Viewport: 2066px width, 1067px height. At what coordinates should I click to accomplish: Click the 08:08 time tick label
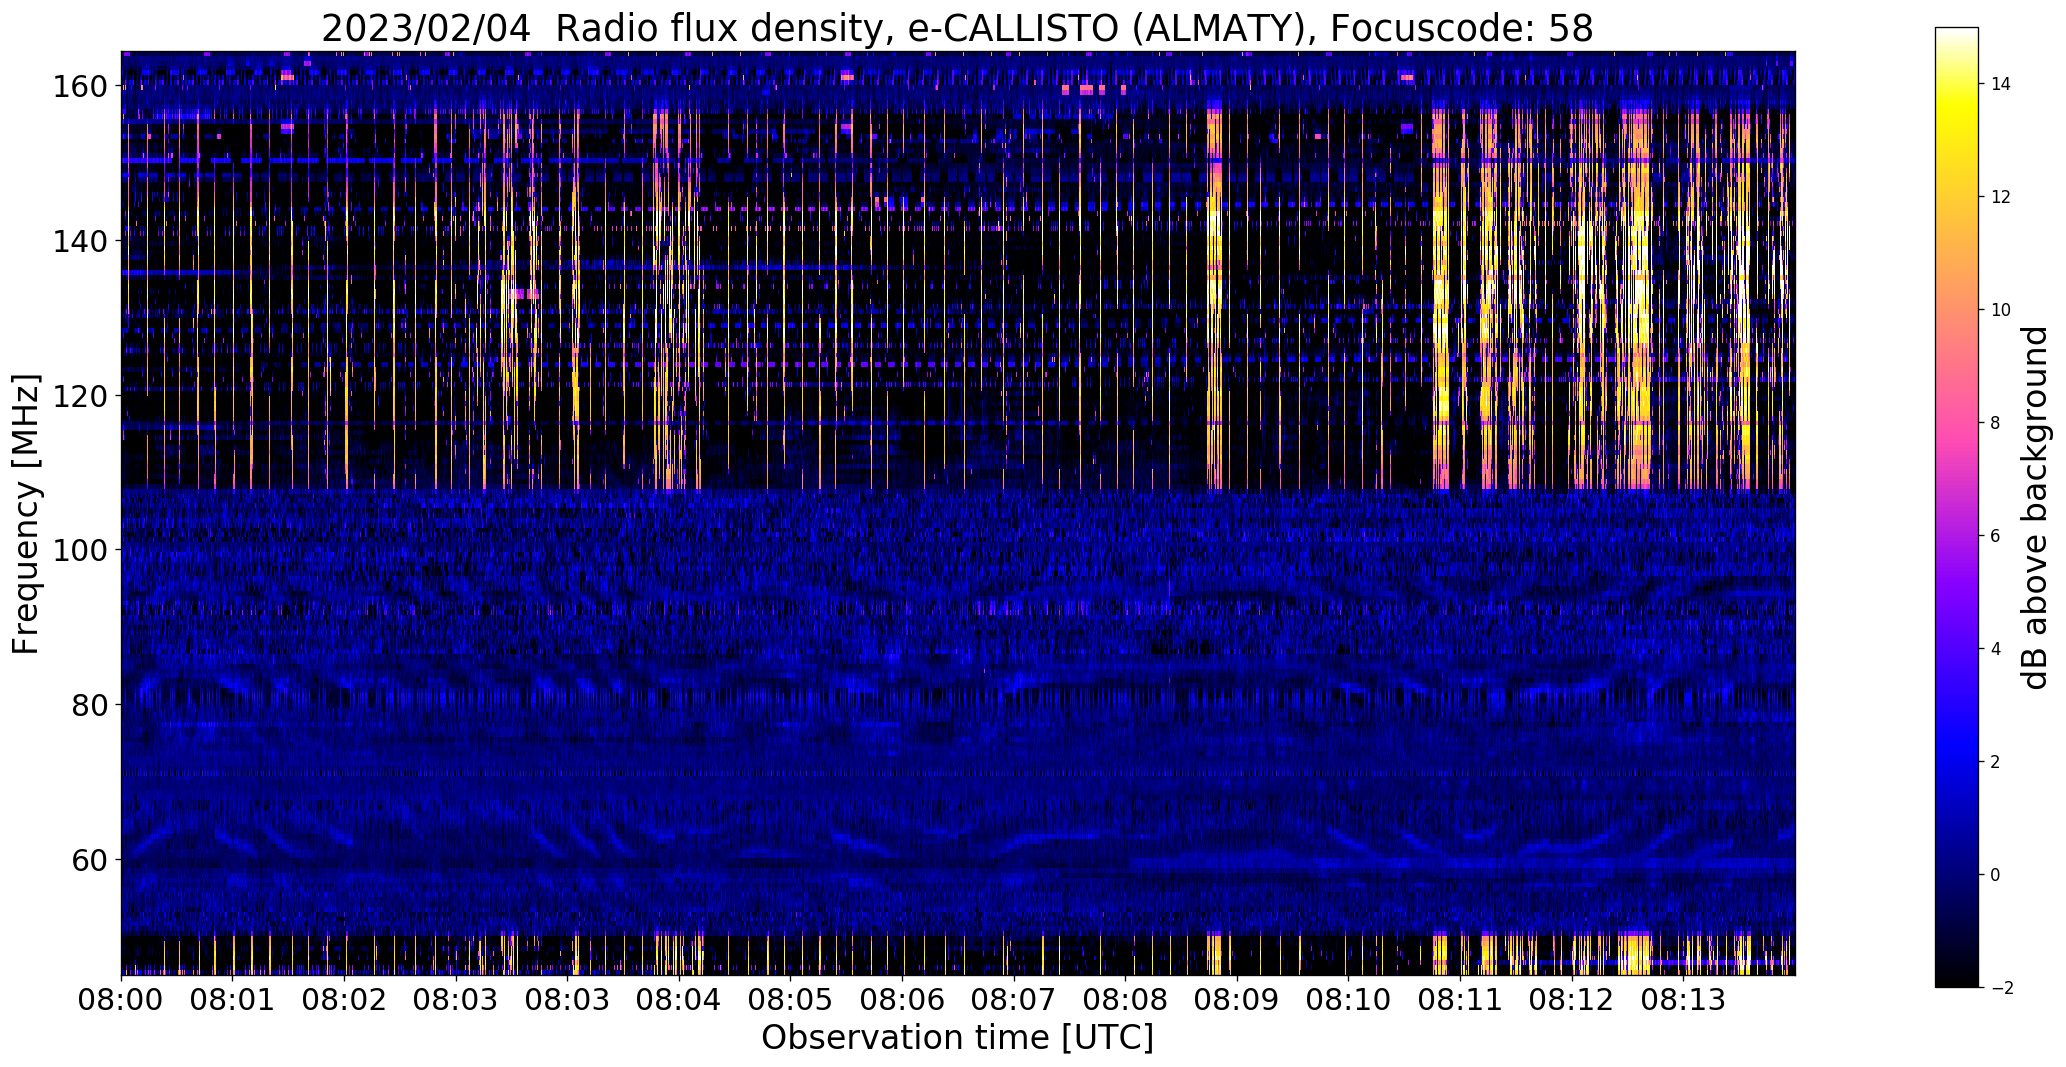pos(1126,999)
